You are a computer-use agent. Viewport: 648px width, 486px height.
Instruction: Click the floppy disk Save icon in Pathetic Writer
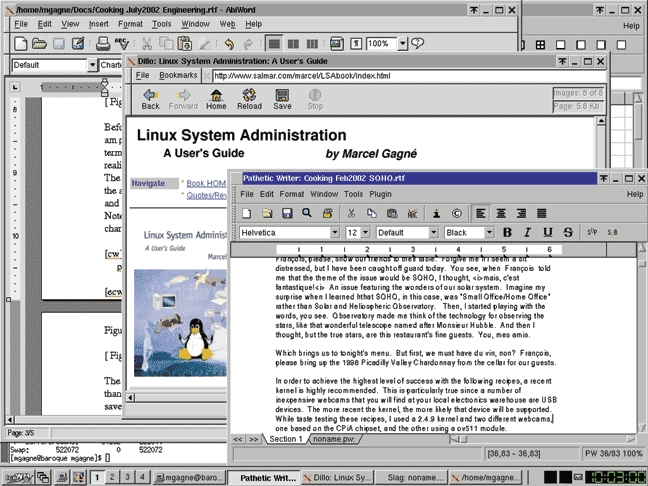286,213
